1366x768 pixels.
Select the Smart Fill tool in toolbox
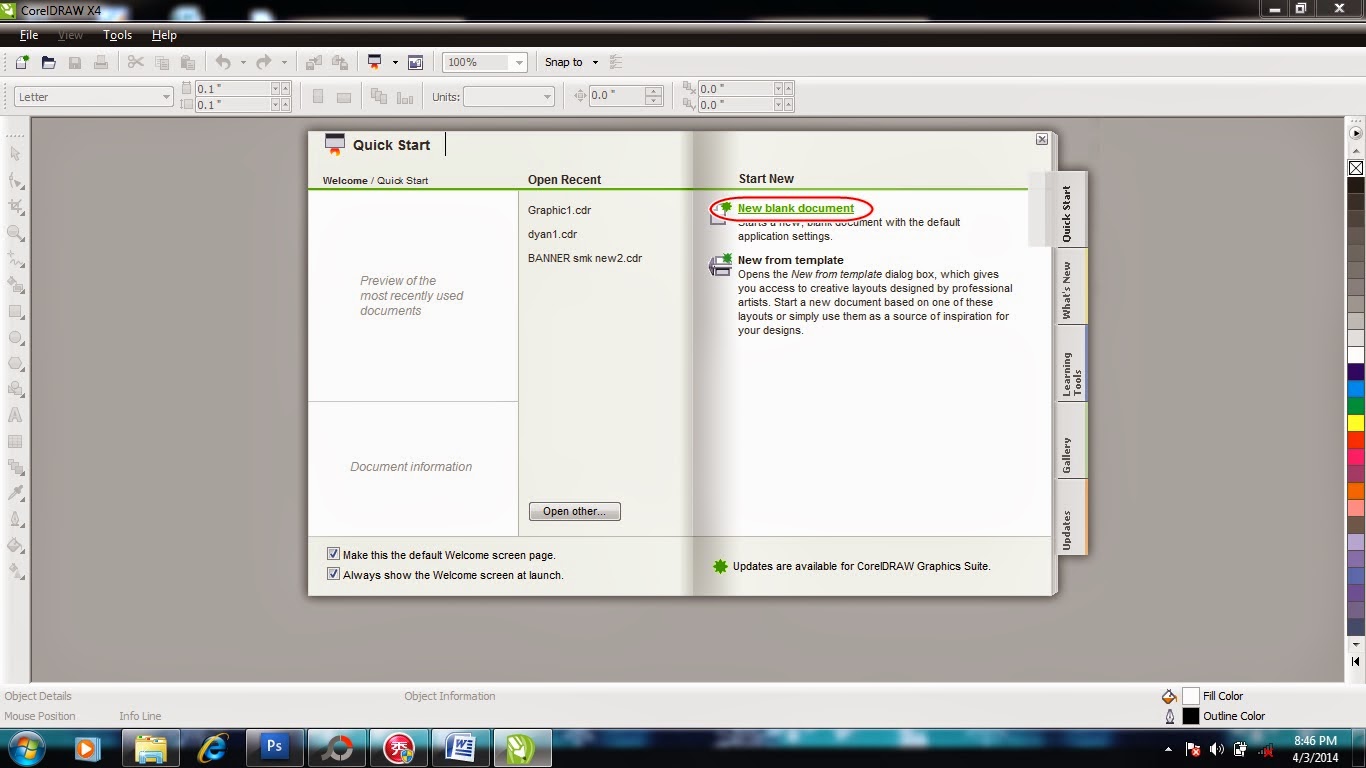pos(15,284)
